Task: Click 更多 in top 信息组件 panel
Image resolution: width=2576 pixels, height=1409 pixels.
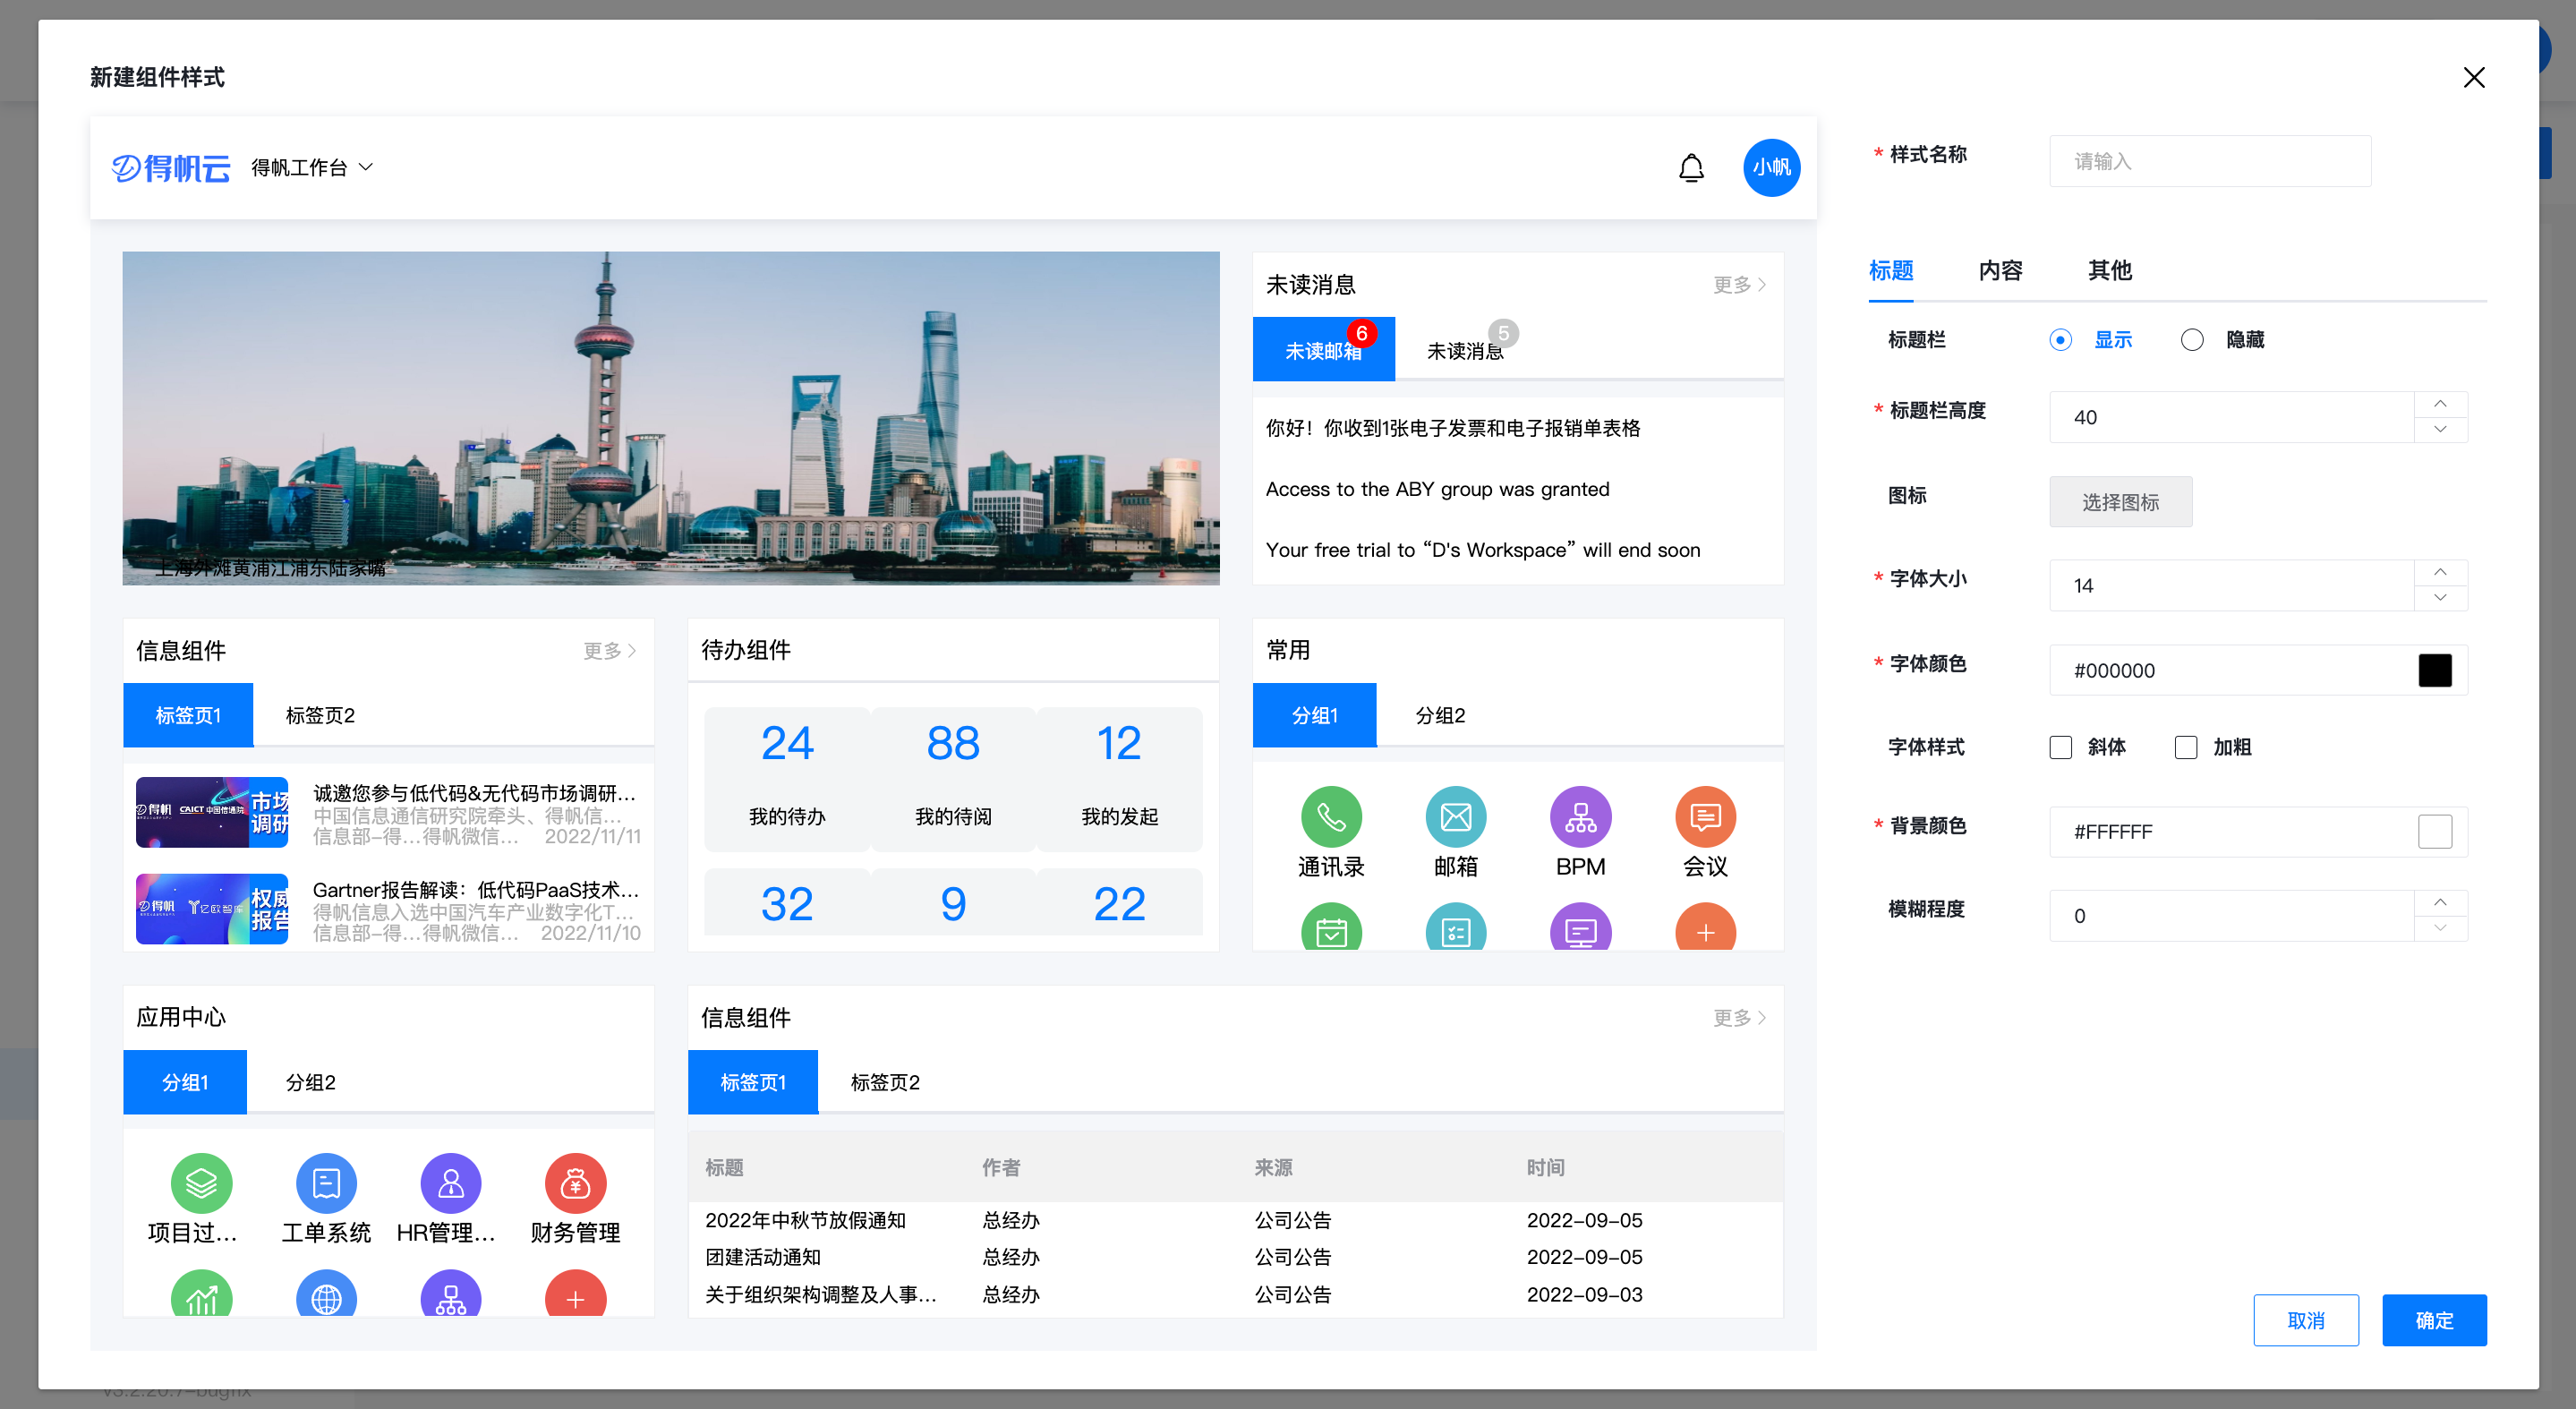Action: coord(609,651)
